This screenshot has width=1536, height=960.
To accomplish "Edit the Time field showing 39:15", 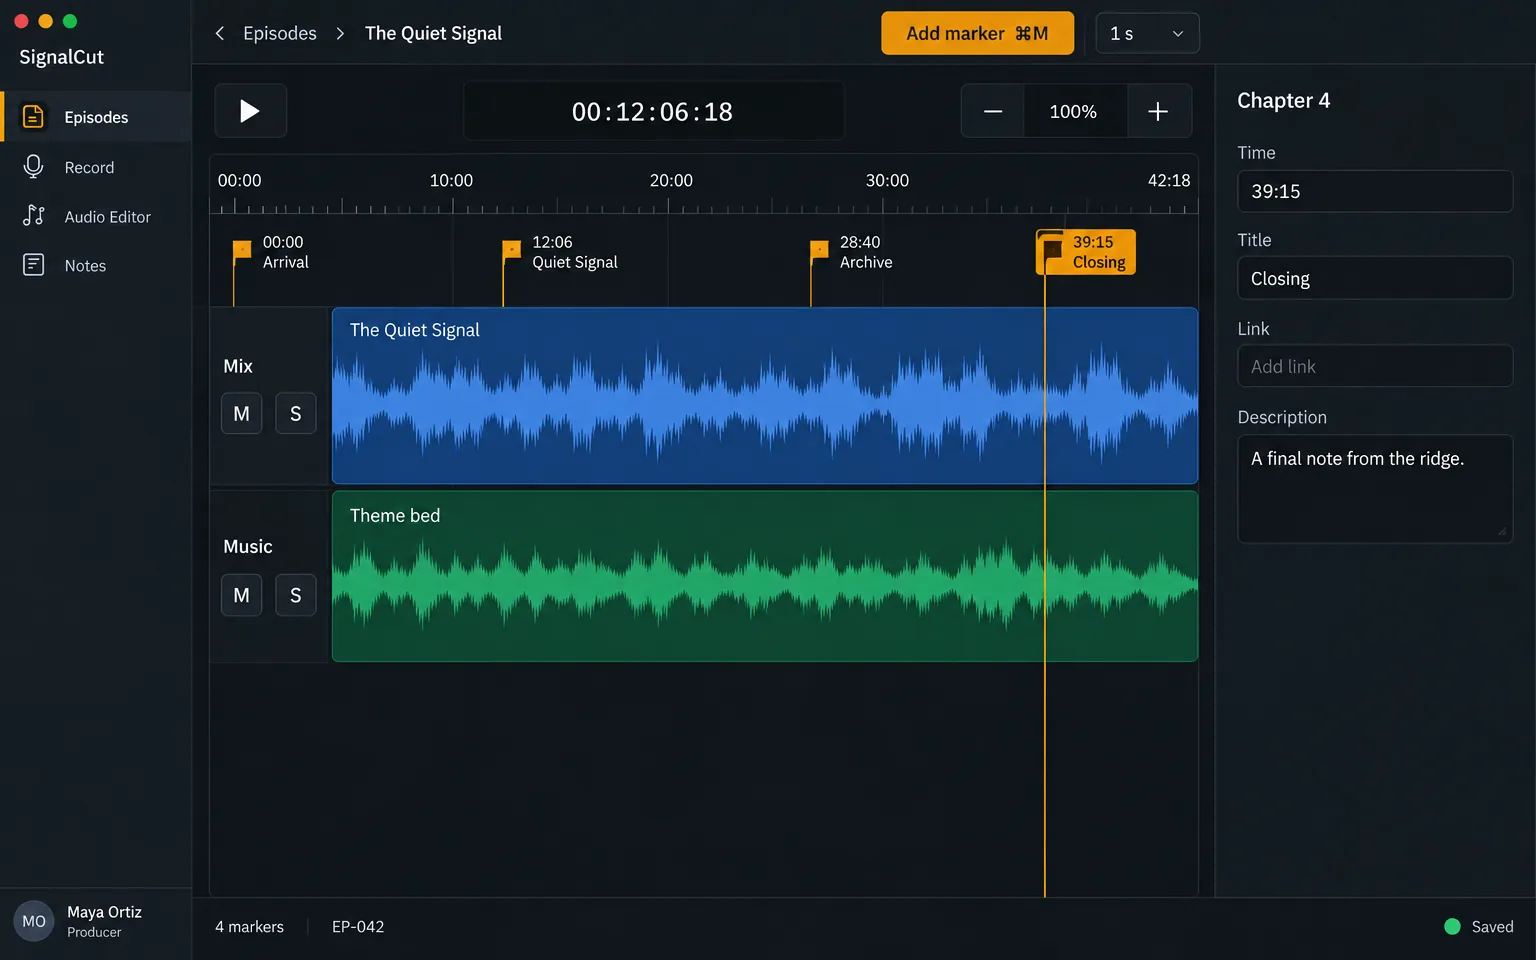I will pos(1375,191).
